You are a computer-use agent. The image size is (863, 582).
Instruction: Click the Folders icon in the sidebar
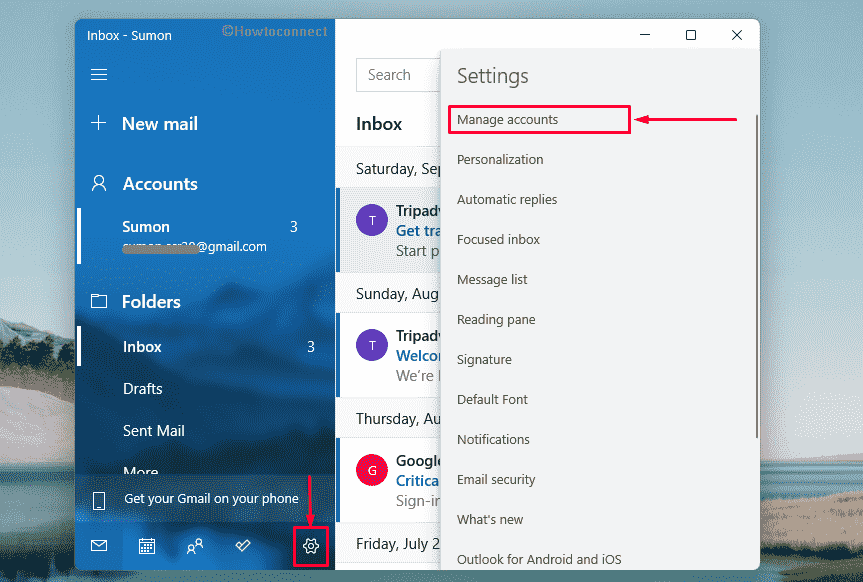tap(98, 301)
